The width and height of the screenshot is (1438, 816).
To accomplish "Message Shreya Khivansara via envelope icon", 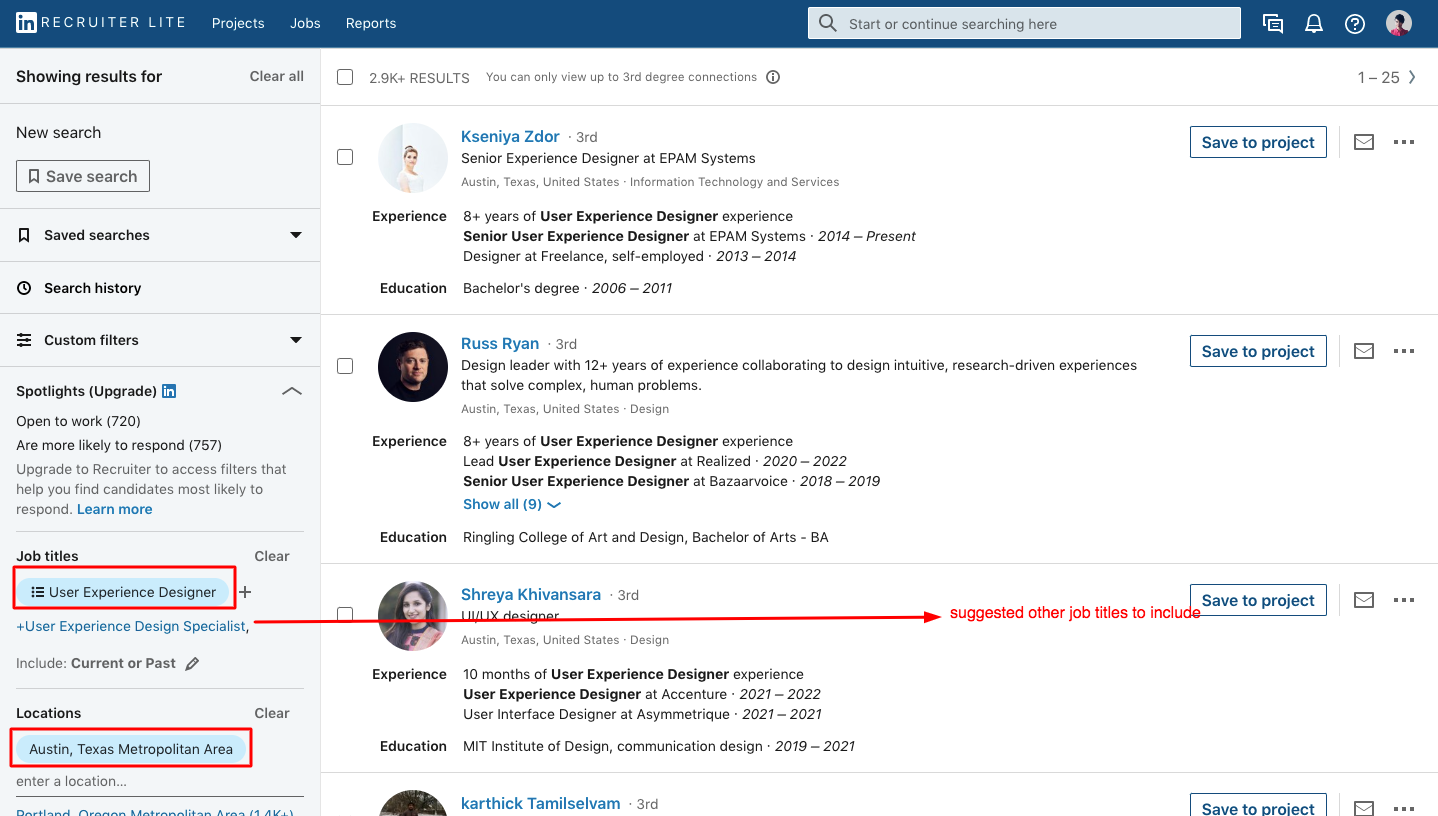I will tap(1363, 600).
